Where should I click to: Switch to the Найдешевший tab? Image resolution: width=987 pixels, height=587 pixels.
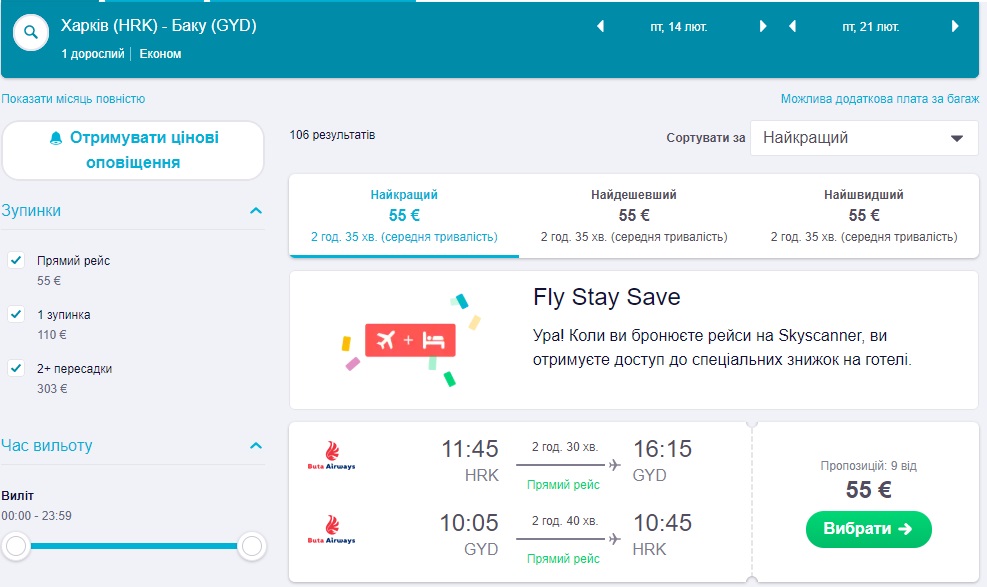point(633,215)
